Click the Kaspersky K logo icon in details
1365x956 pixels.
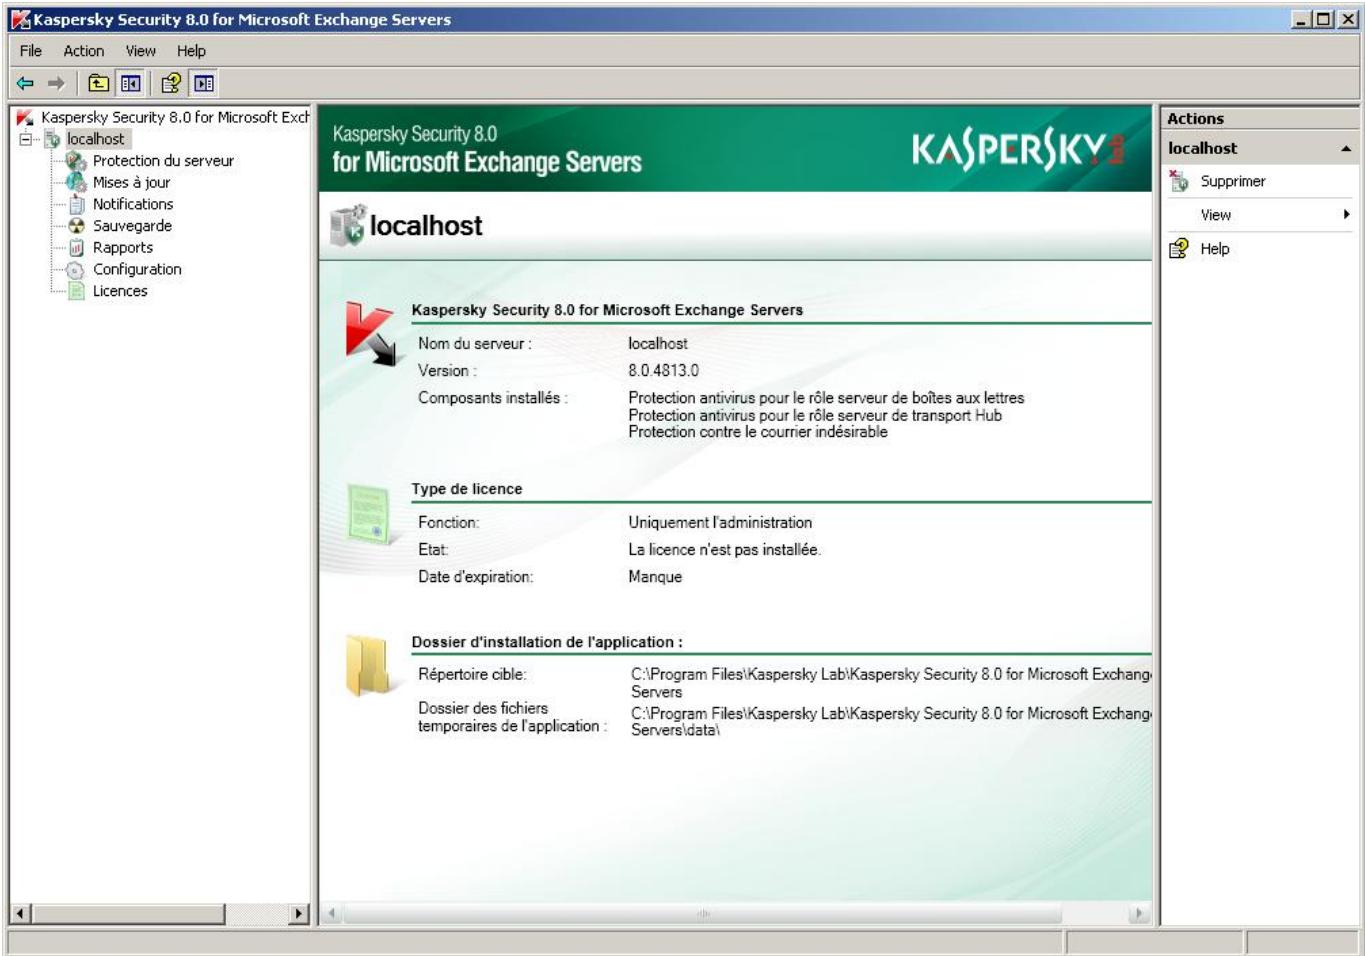pos(370,333)
